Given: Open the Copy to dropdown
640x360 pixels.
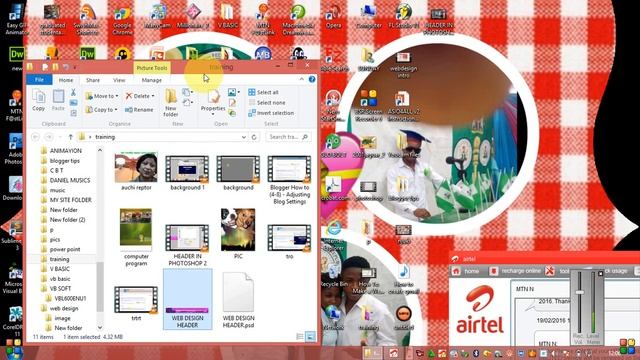Looking at the screenshot, I should point(101,110).
